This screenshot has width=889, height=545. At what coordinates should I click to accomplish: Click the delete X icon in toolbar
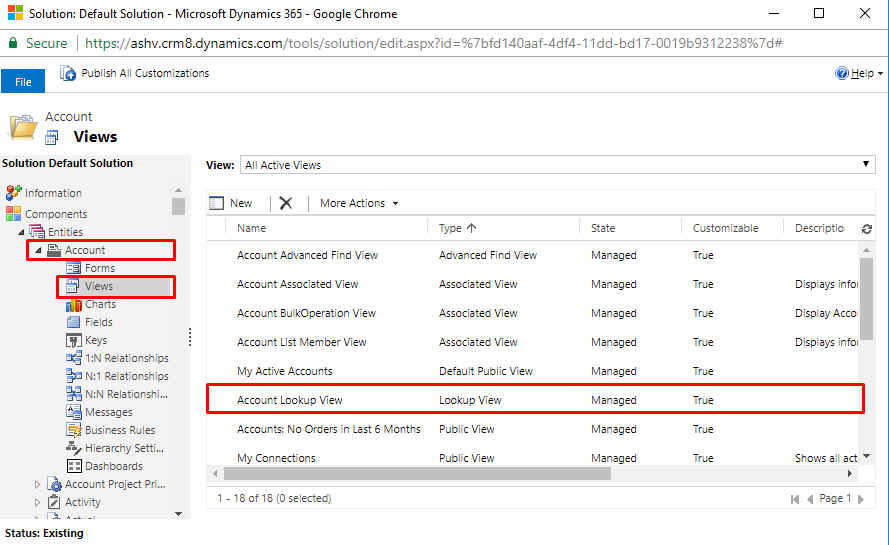coord(286,203)
